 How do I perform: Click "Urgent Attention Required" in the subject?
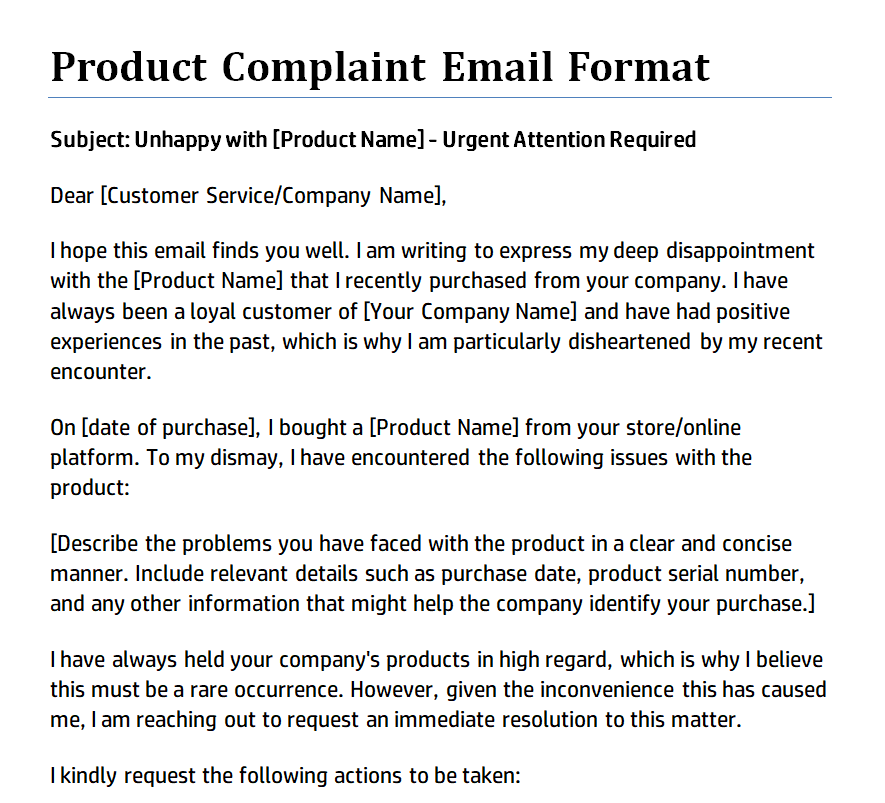point(569,139)
